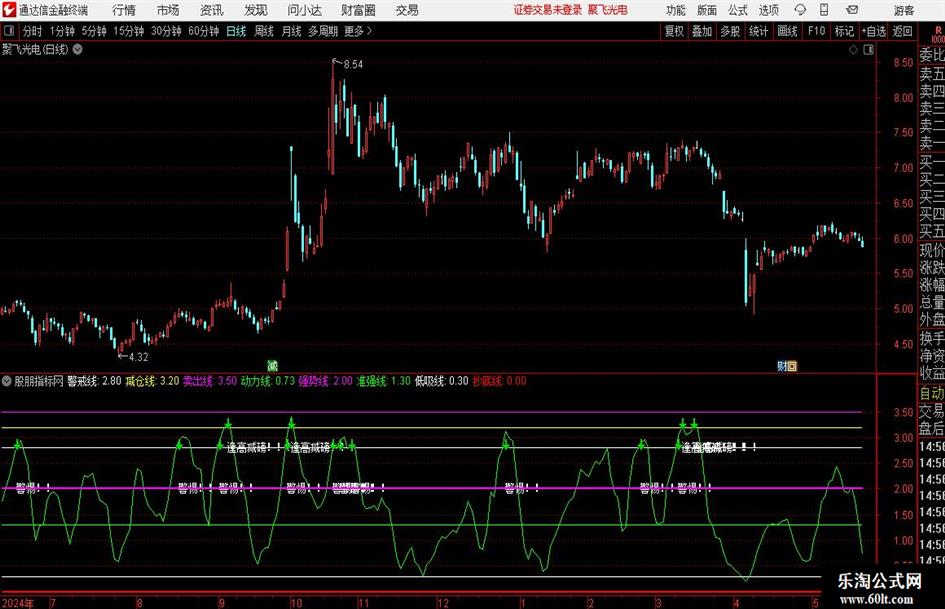Open the 问小达 menu
This screenshot has width=945, height=609.
[304, 10]
